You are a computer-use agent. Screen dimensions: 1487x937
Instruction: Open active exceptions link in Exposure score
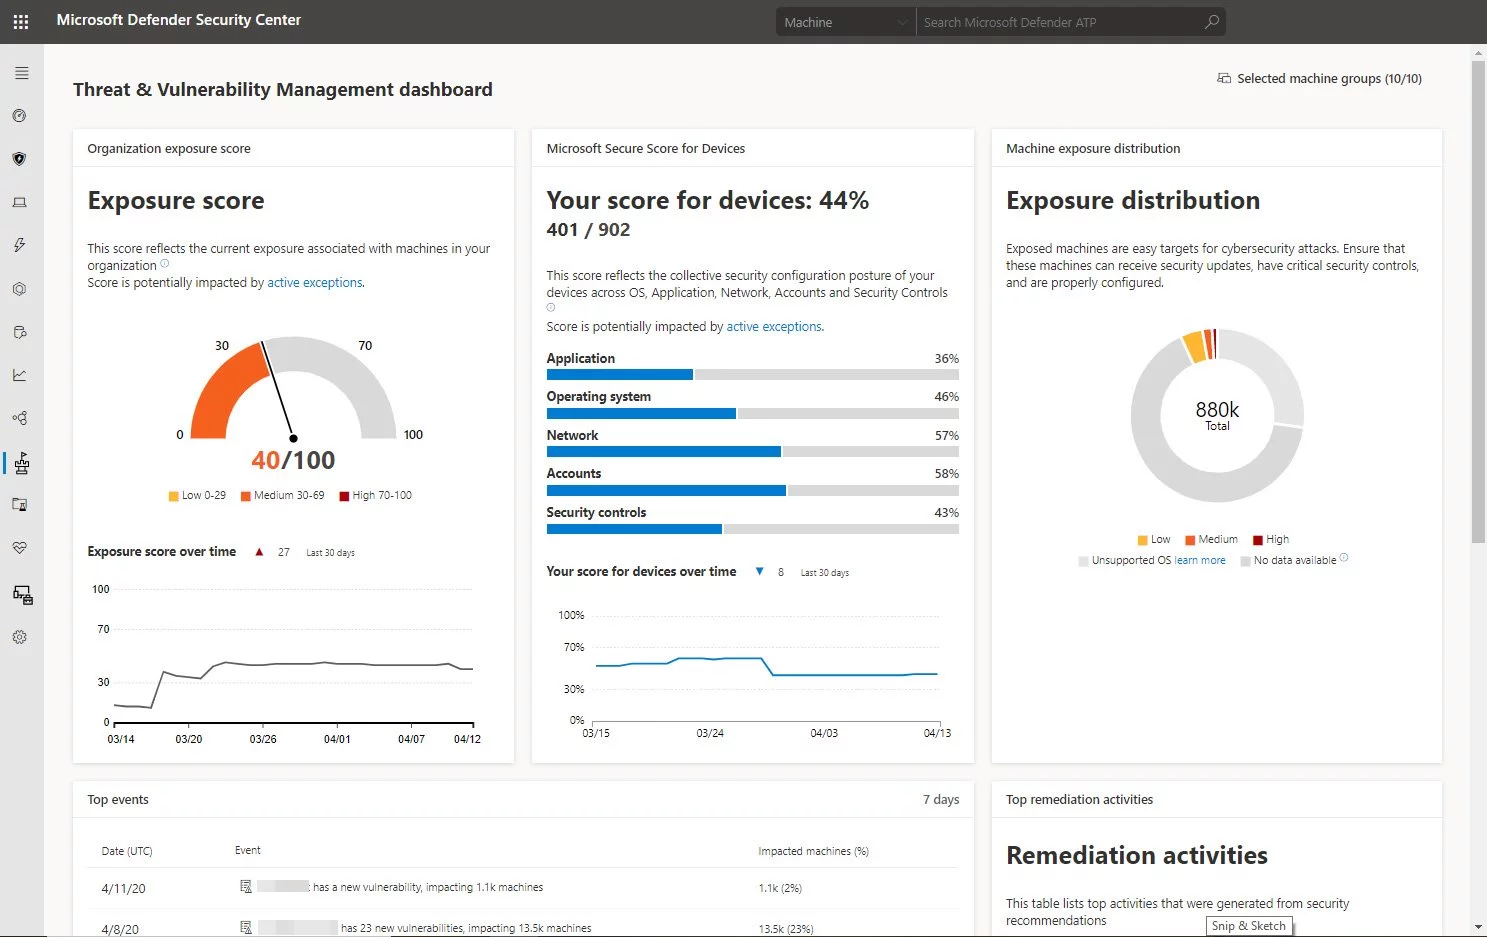tap(315, 283)
